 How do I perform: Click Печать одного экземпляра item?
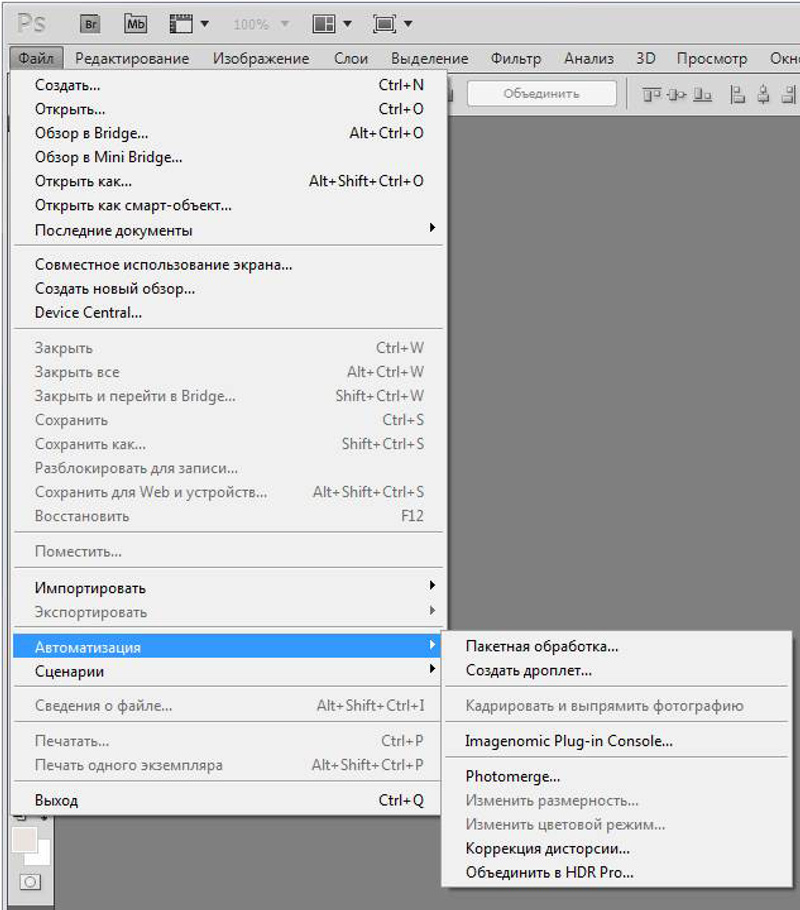(x=227, y=765)
